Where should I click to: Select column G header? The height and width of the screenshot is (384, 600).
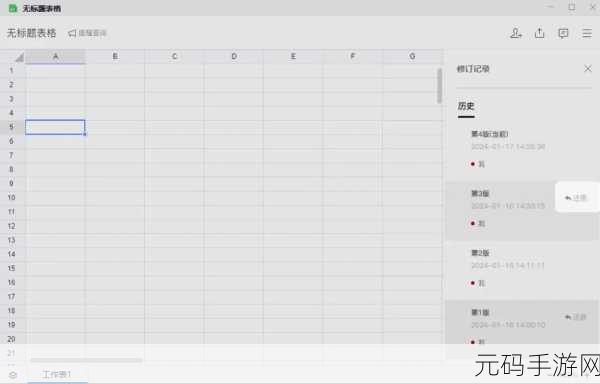coord(412,57)
